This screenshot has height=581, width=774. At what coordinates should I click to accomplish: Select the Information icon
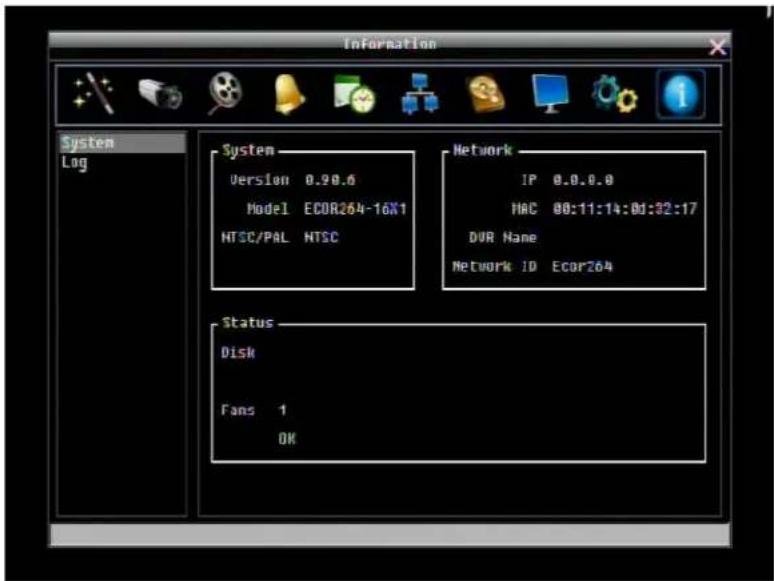[681, 94]
